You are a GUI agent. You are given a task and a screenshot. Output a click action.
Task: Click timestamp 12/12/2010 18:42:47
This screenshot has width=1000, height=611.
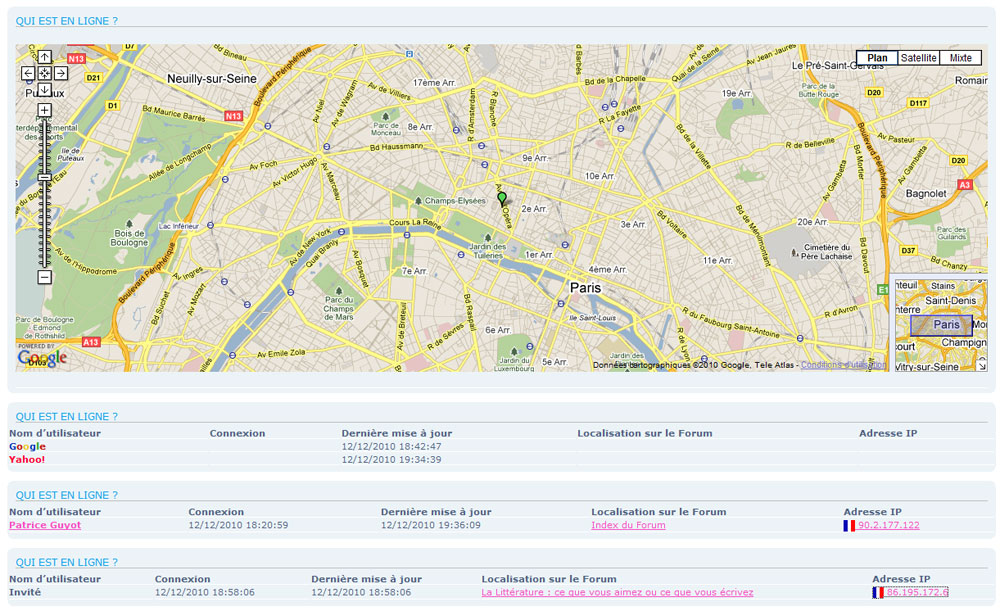391,446
